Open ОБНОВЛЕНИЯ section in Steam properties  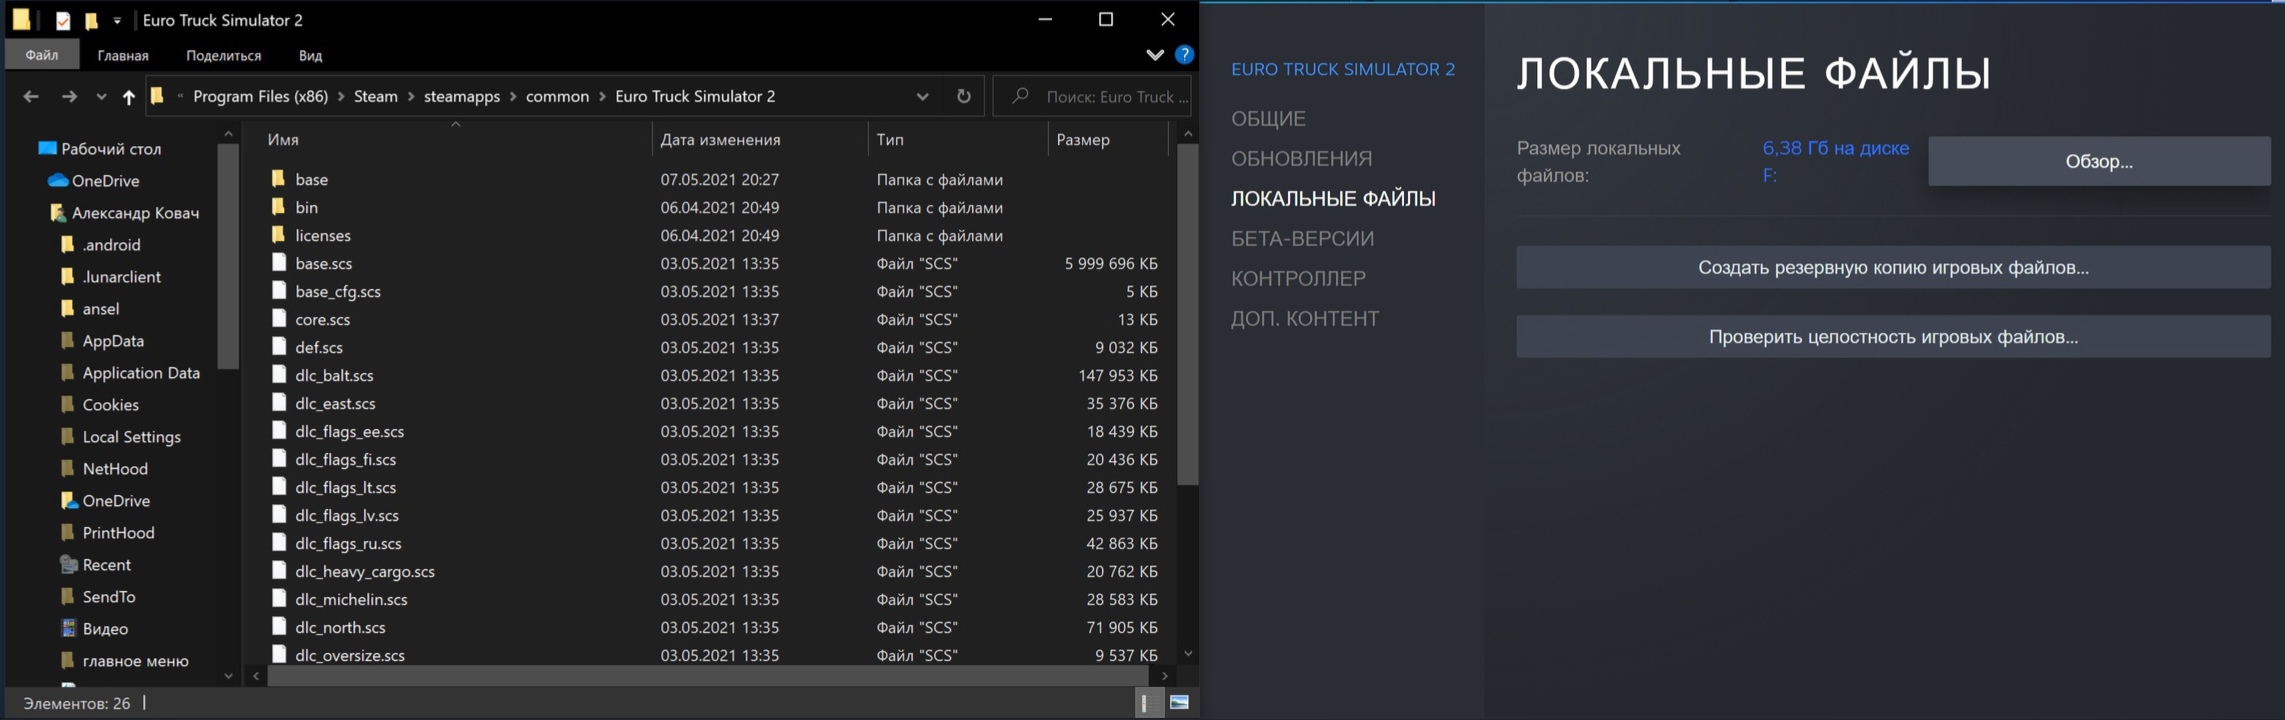tap(1301, 158)
